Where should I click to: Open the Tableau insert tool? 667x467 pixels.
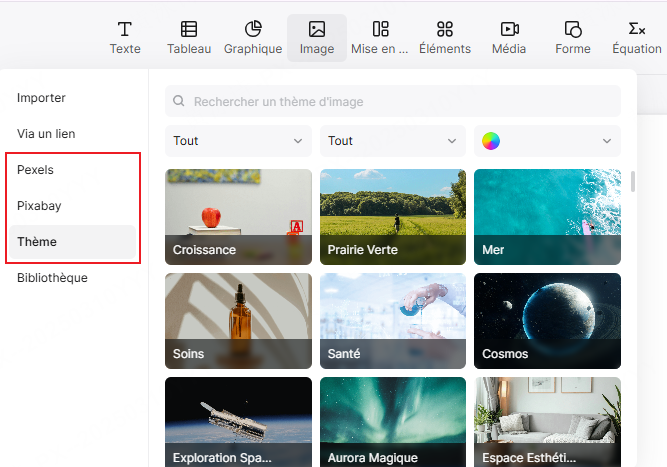[188, 30]
